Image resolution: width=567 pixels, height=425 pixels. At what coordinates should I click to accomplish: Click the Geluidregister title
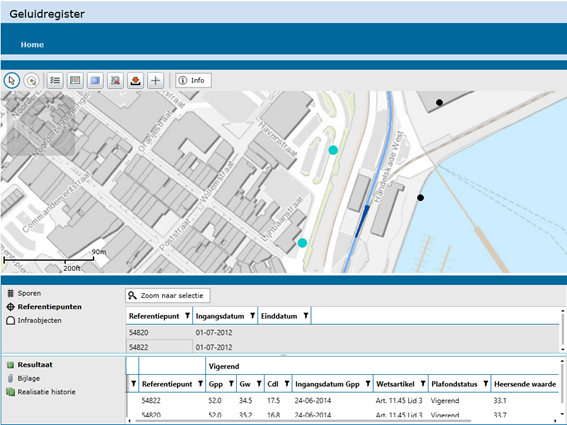coord(47,14)
